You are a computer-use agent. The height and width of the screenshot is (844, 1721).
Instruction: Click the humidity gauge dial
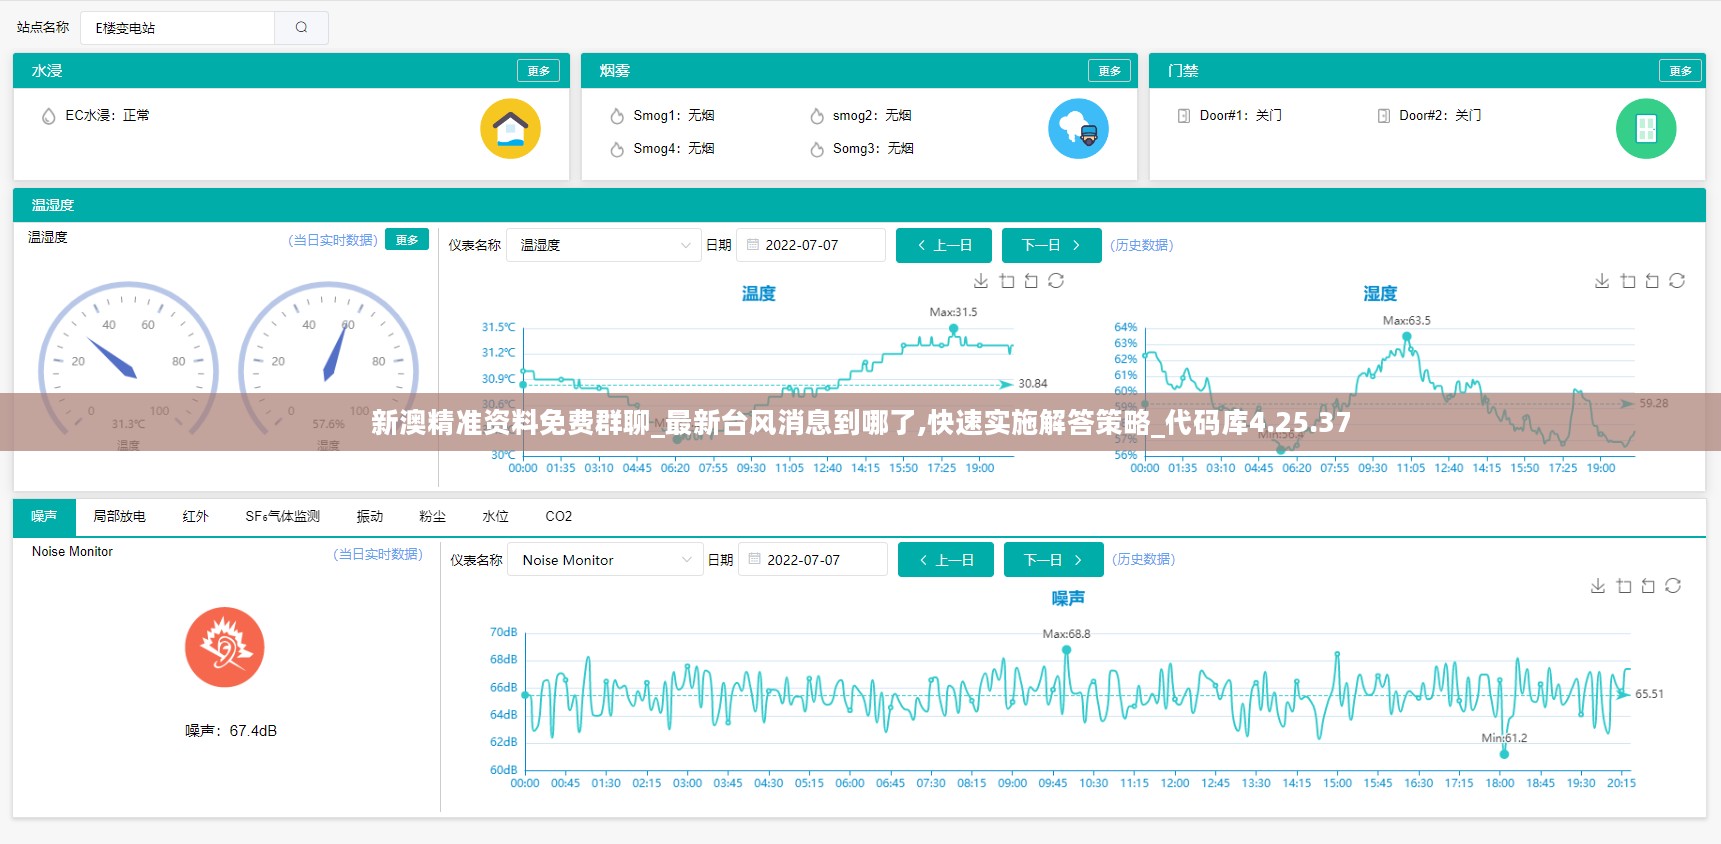coord(328,366)
